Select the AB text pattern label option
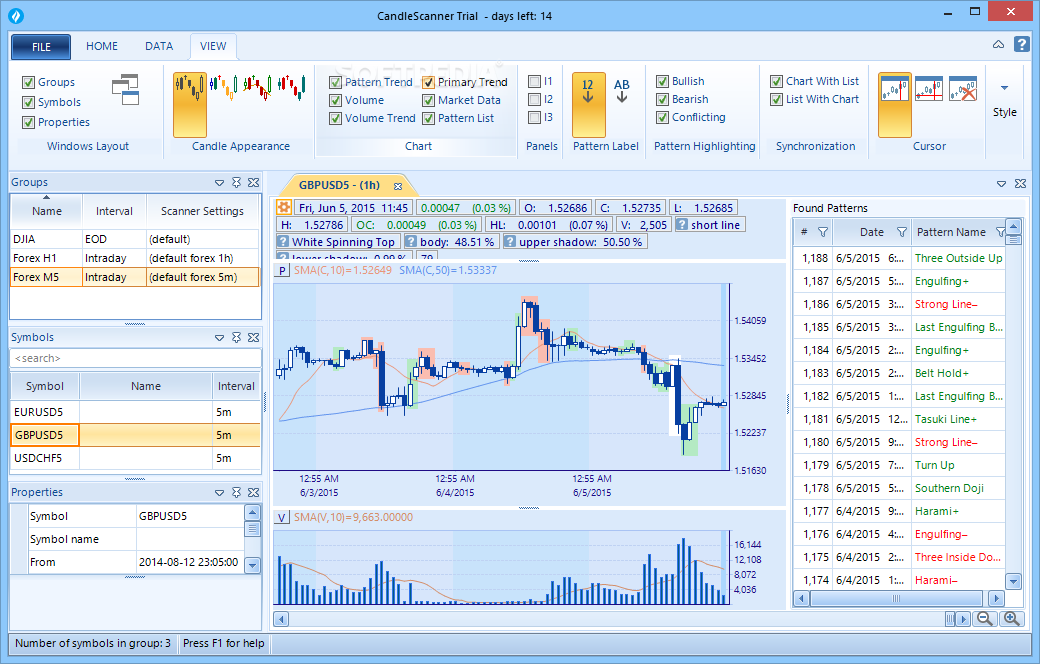Viewport: 1040px width, 664px height. [x=621, y=91]
